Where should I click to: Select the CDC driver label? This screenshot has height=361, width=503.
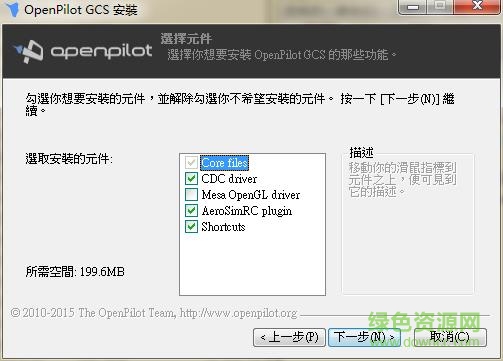point(229,179)
